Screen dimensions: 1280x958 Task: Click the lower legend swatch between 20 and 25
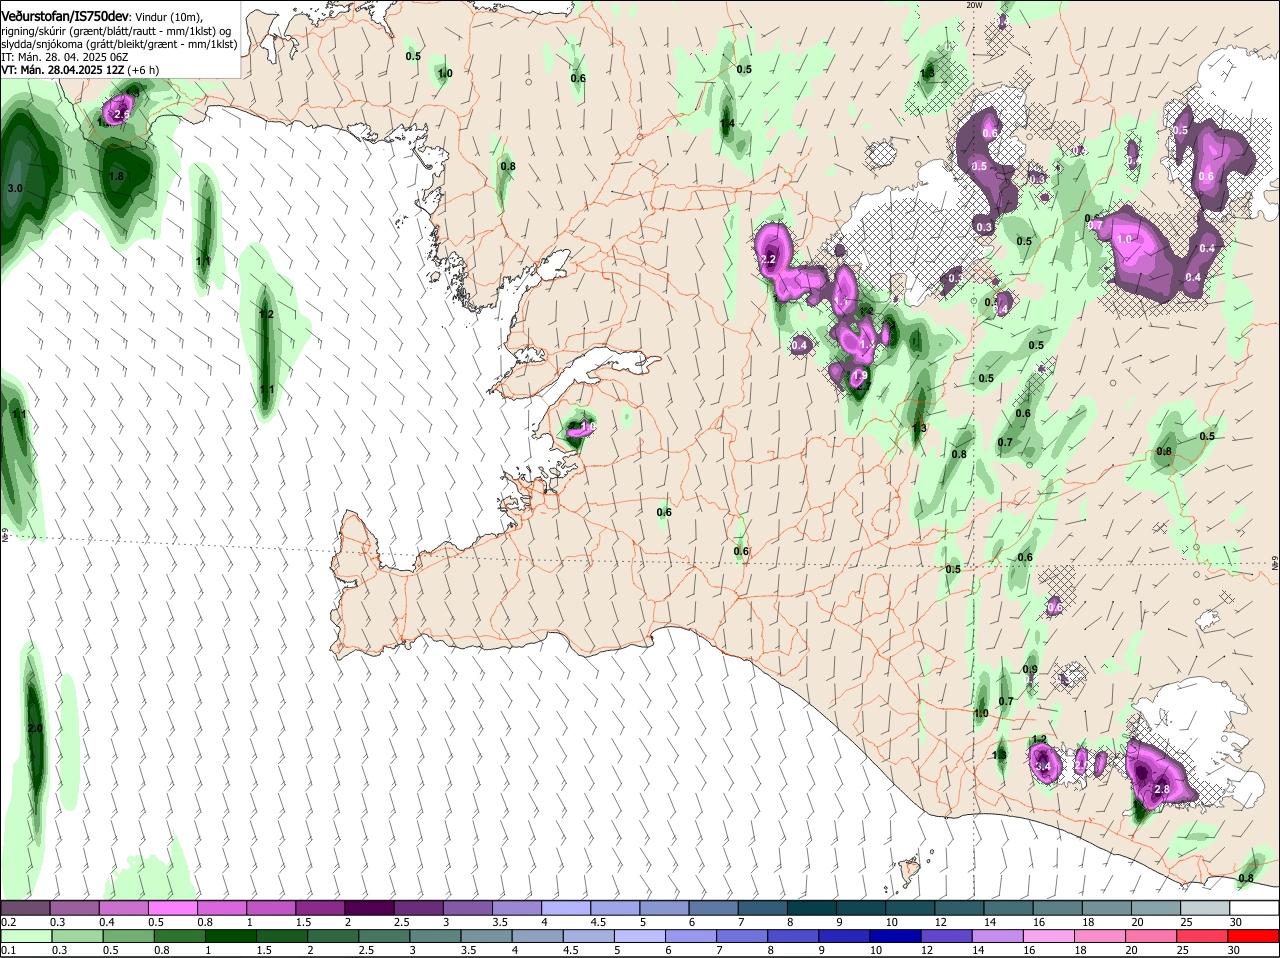pos(1153,936)
